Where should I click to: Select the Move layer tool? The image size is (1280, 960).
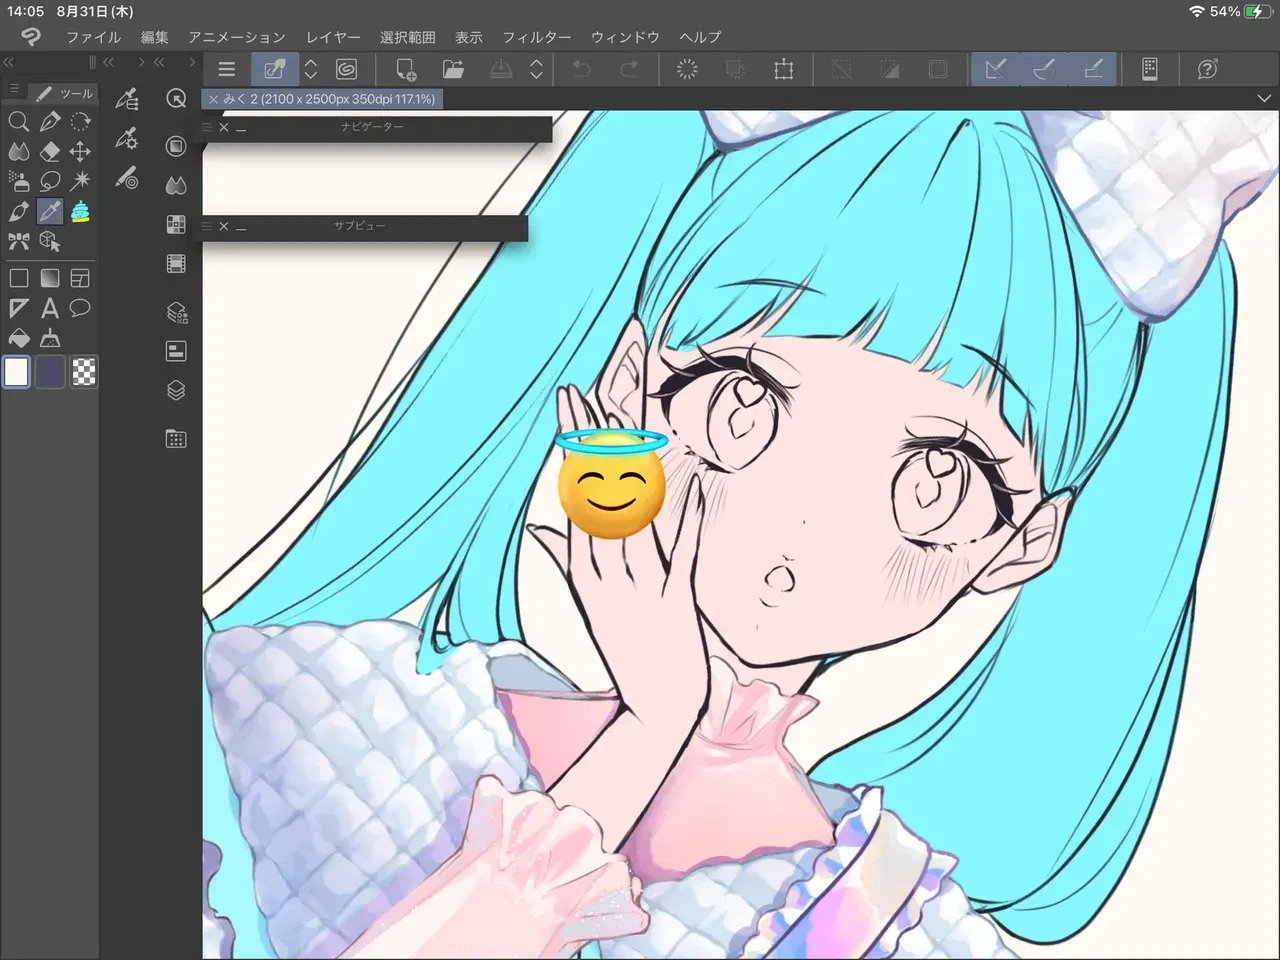click(80, 152)
